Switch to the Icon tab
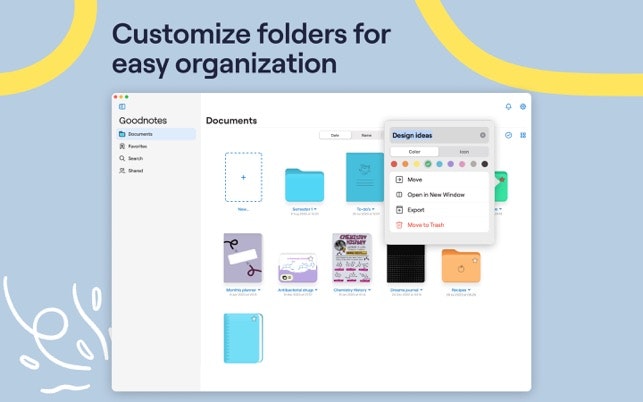643x402 pixels. point(464,152)
